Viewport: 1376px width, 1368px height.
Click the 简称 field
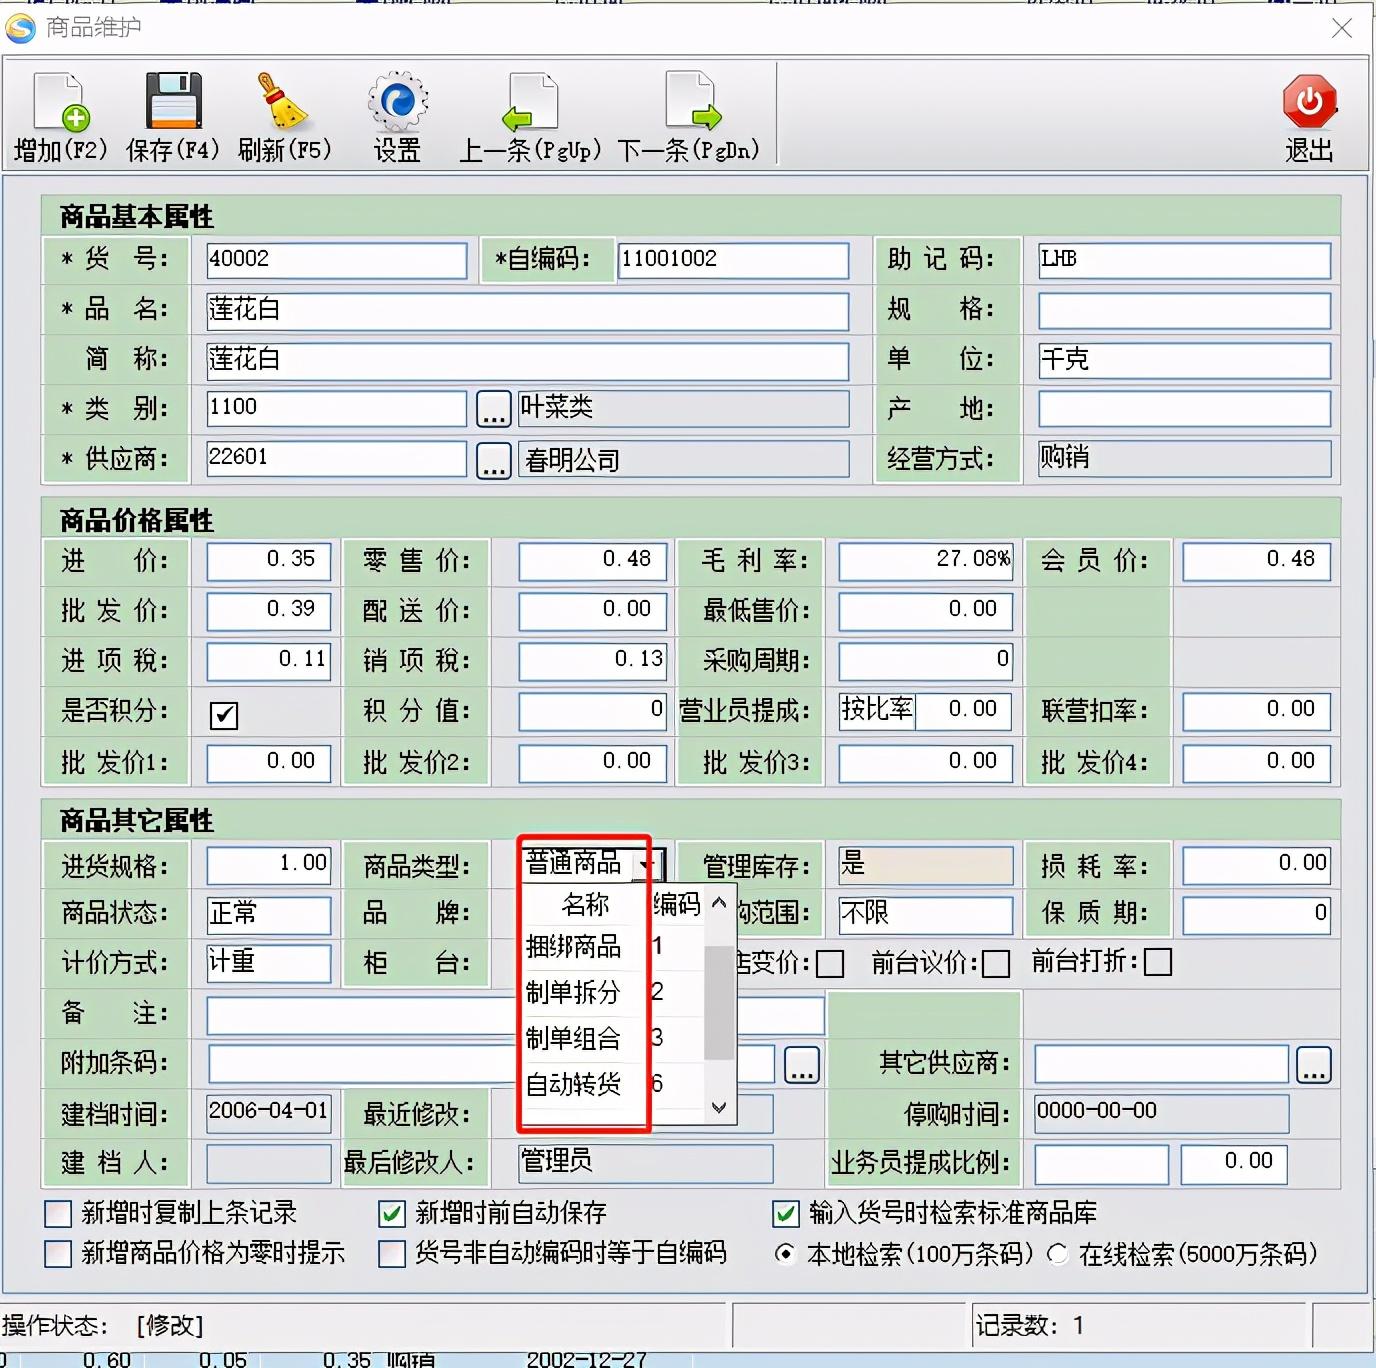528,361
